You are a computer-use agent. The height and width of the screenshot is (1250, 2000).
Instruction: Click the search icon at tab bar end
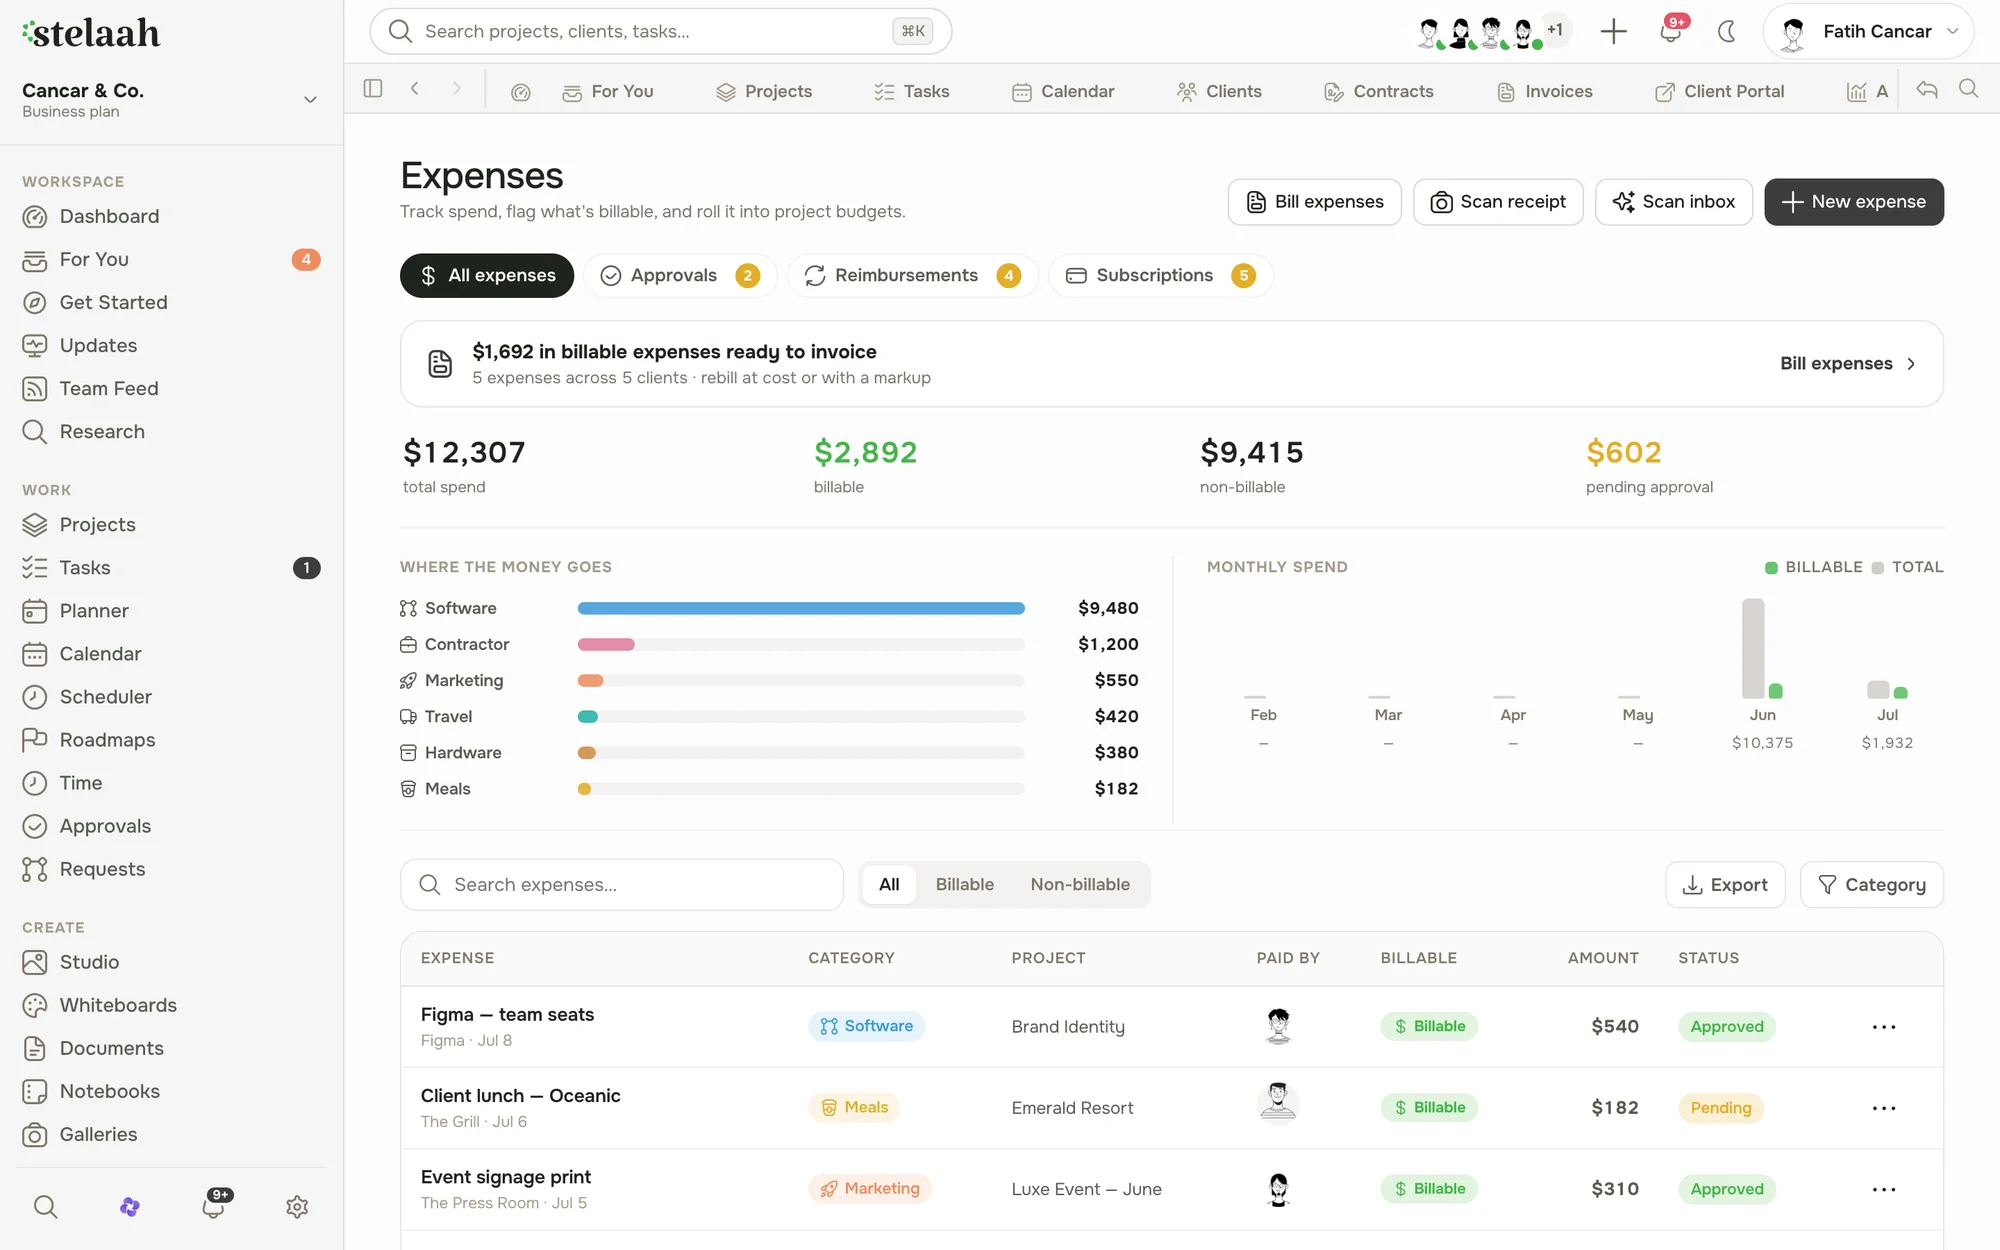click(x=1969, y=89)
